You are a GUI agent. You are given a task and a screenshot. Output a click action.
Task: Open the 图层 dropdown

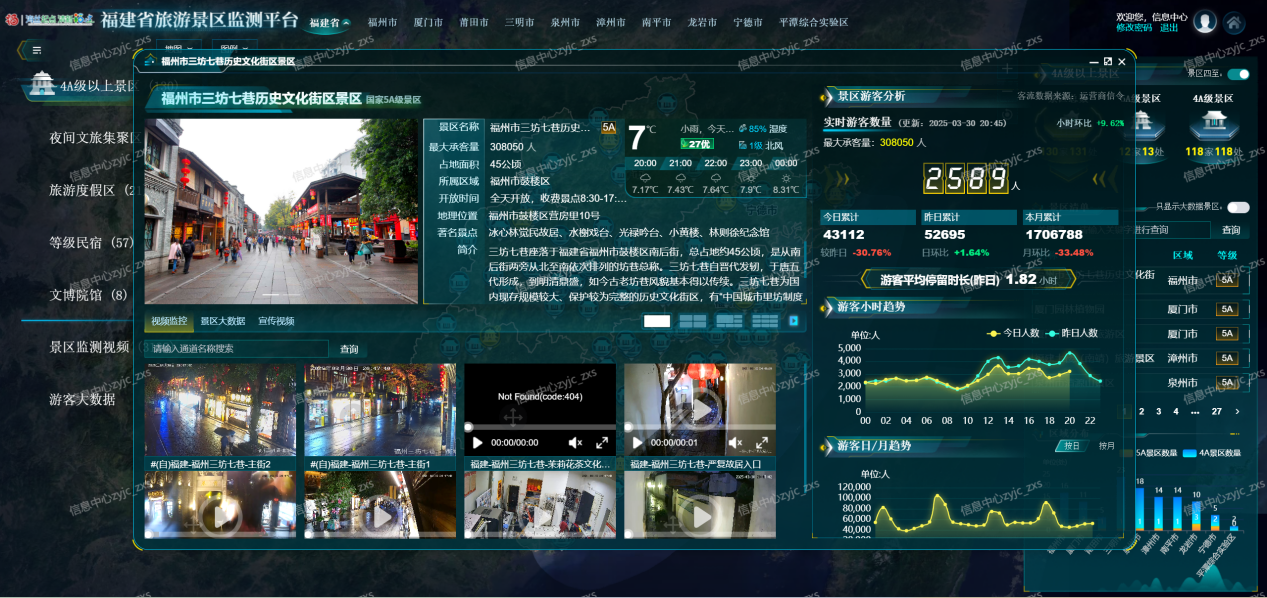click(237, 49)
